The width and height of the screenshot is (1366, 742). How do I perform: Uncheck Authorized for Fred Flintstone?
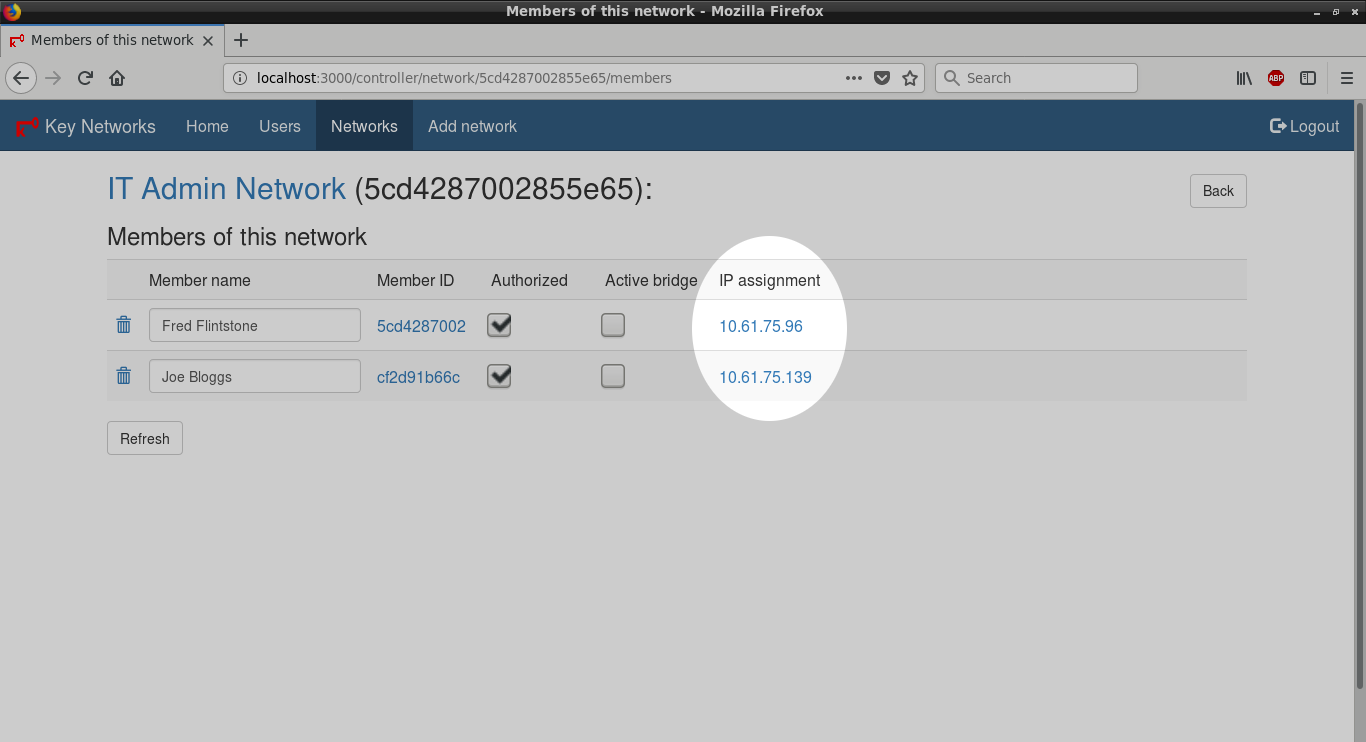499,325
